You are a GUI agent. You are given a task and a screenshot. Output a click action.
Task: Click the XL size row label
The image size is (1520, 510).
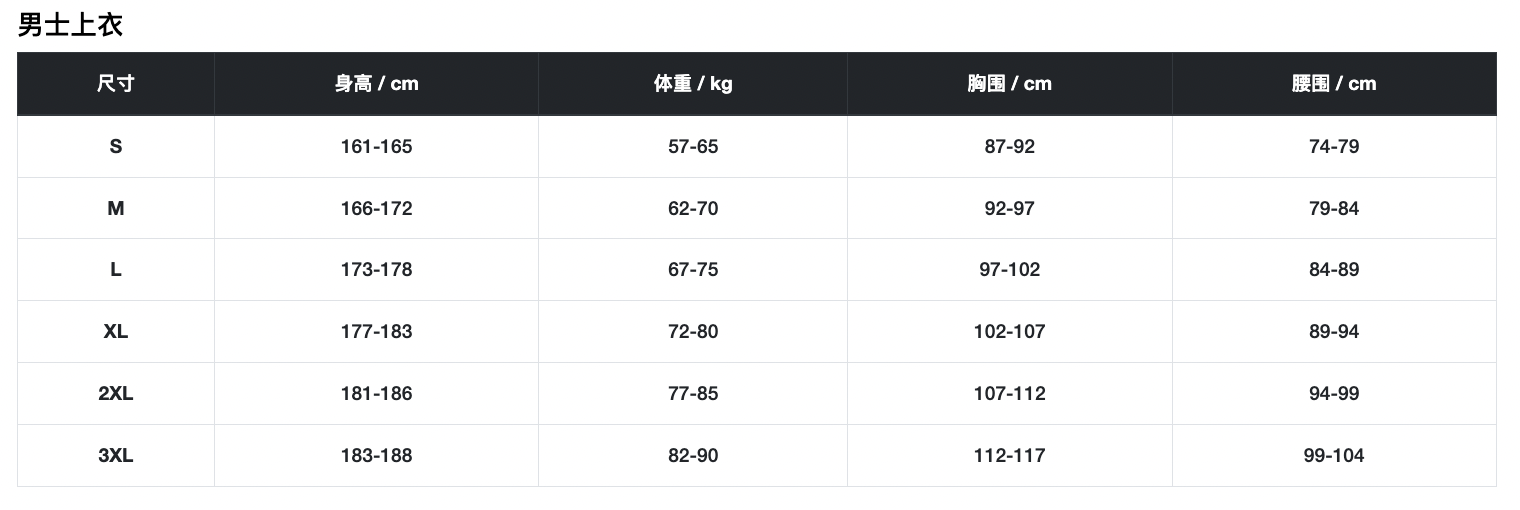tap(116, 332)
